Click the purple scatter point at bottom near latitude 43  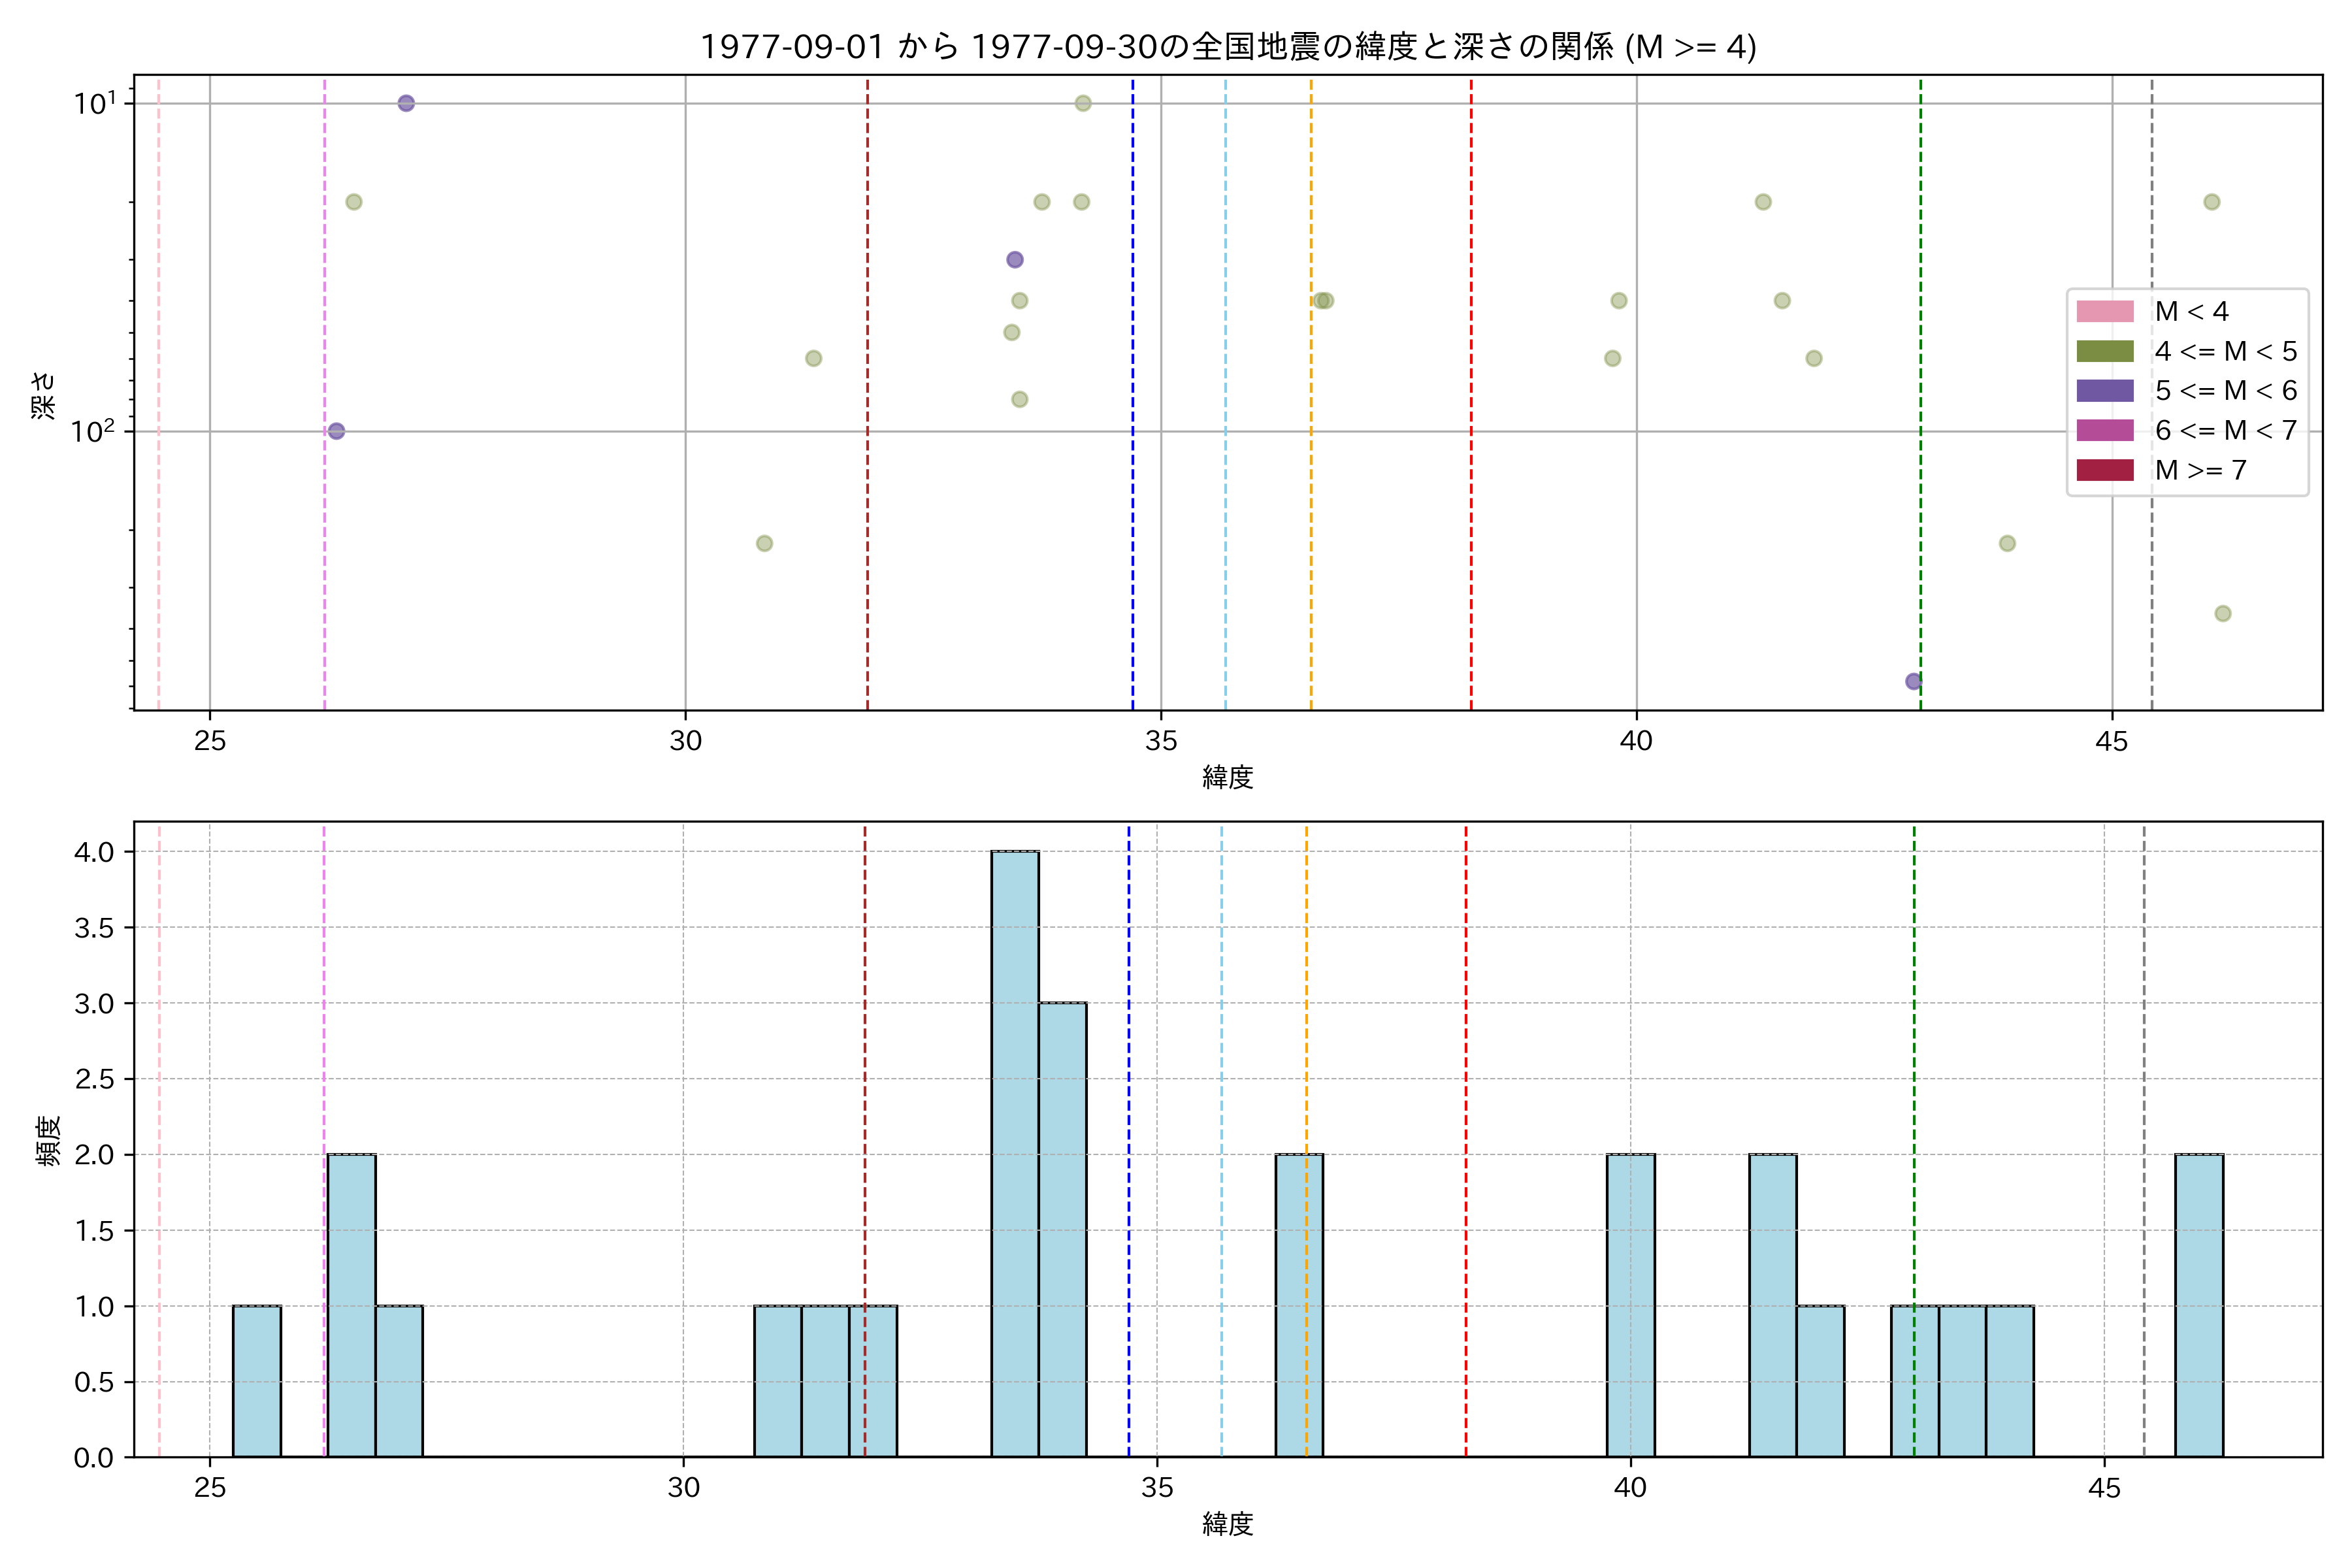coord(1913,682)
